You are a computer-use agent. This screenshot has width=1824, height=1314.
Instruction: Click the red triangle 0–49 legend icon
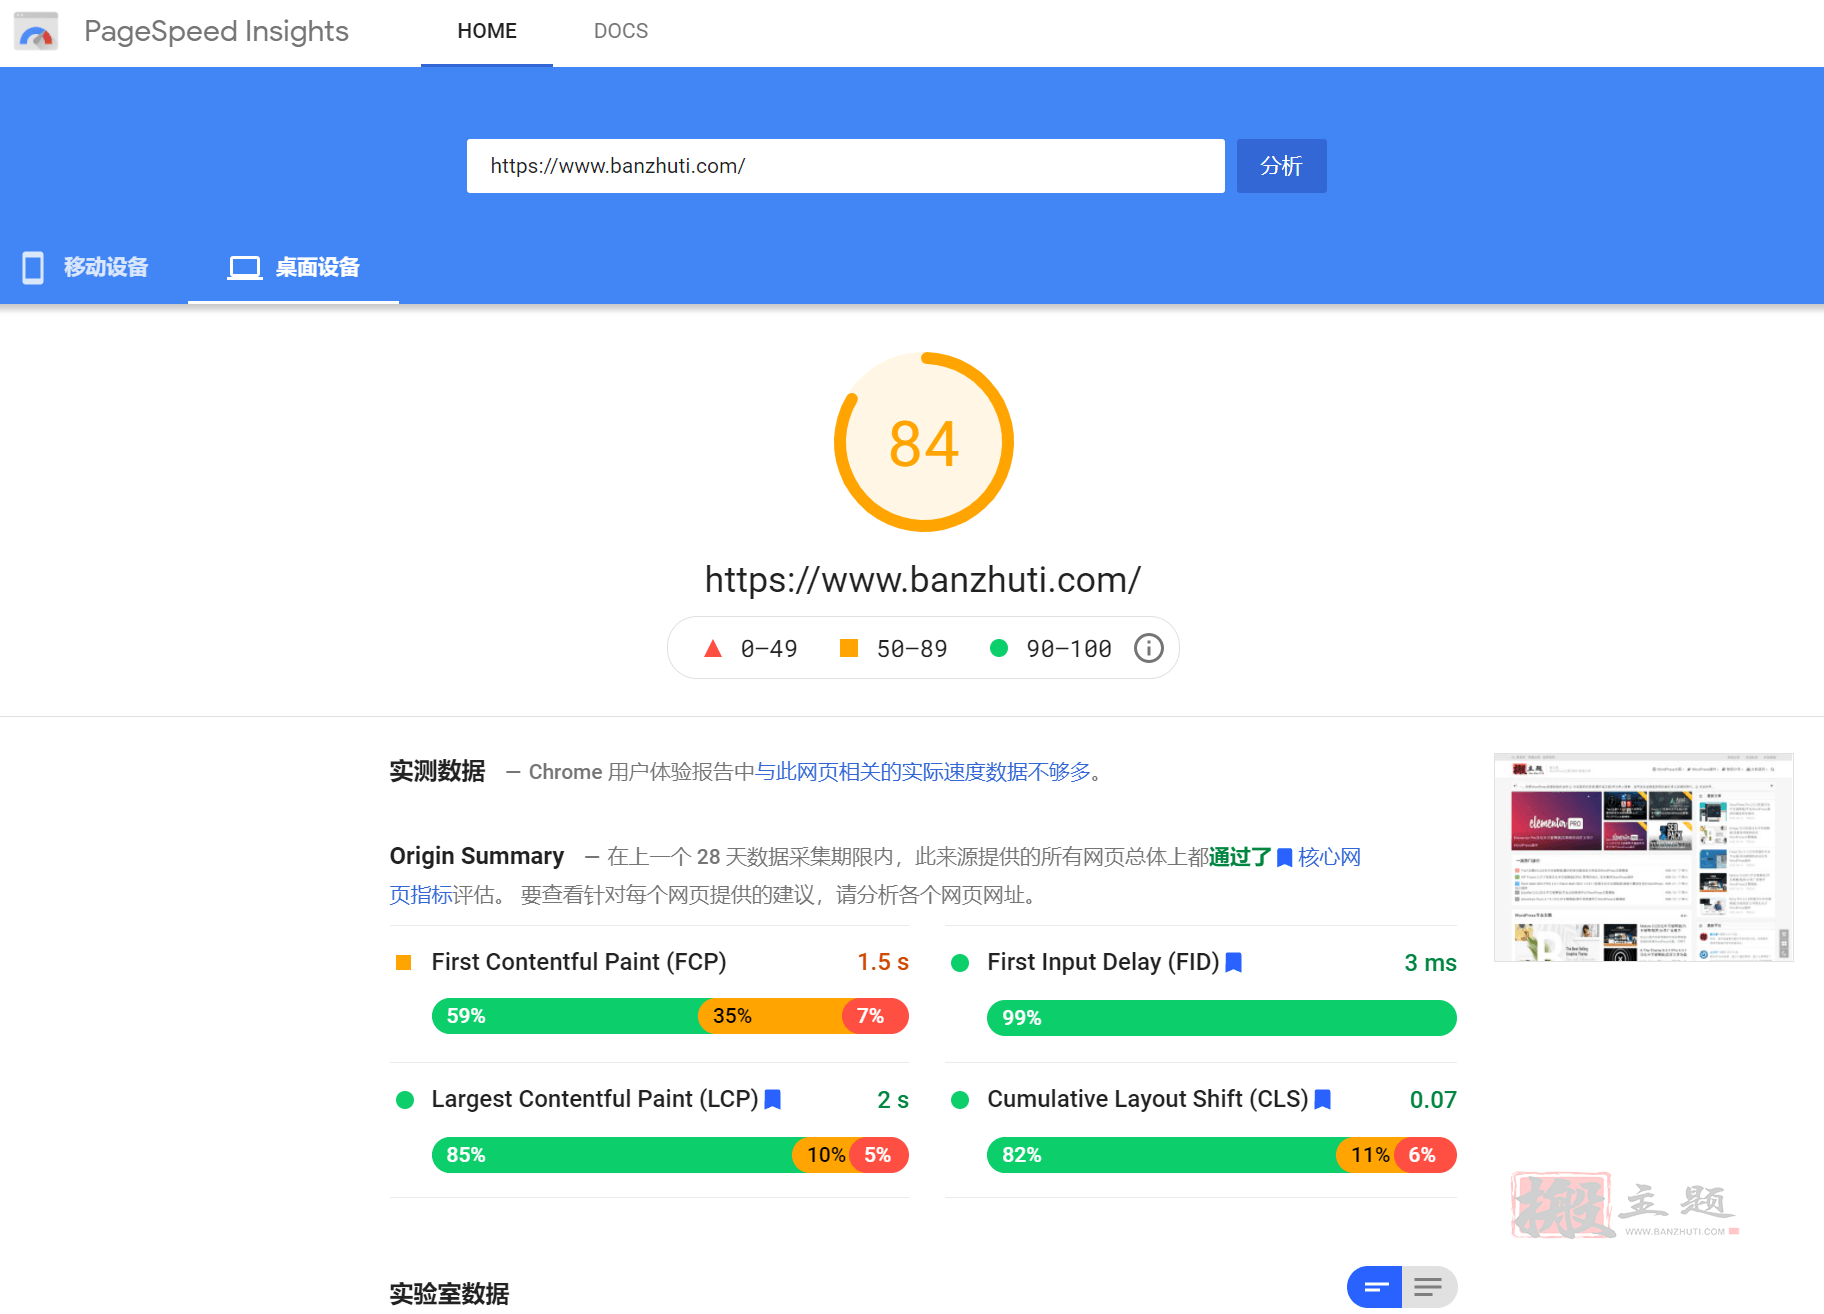pos(713,649)
